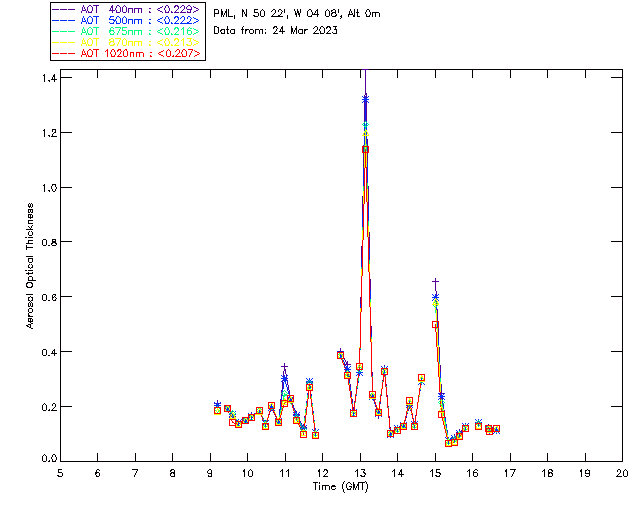Click the AOT 870nm legend entry
Screen dimensions: 640x512
coord(127,42)
